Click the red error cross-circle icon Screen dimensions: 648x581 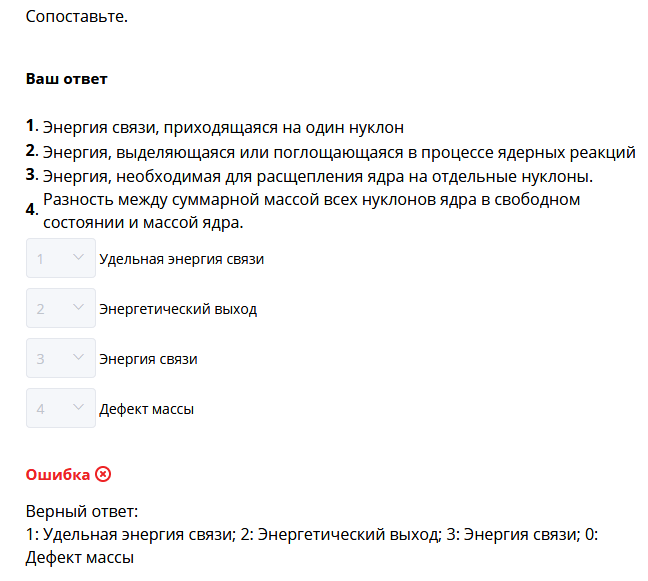coord(103,474)
